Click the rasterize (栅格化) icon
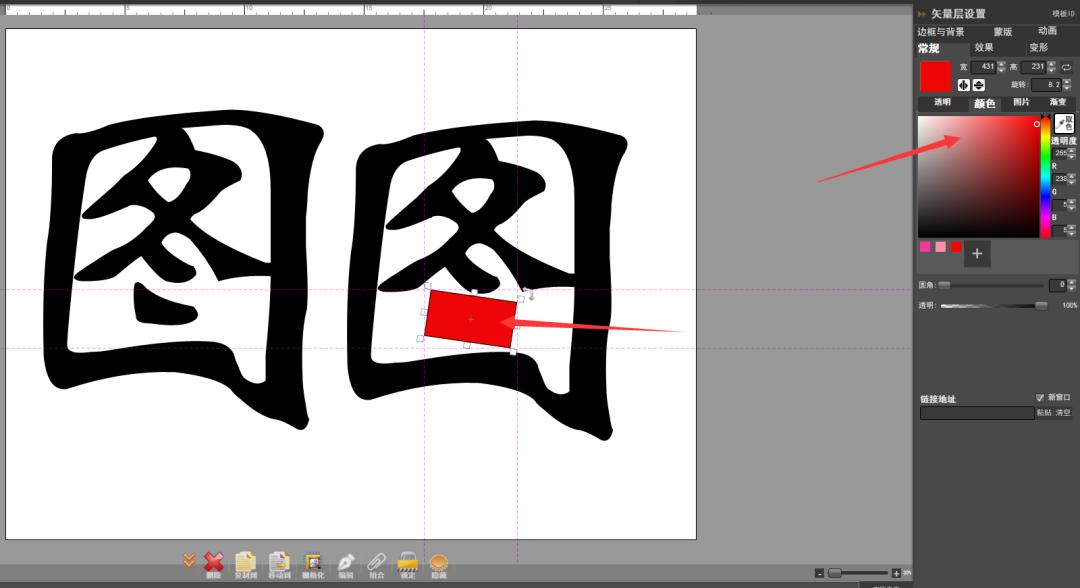Viewport: 1080px width, 588px height. point(312,560)
